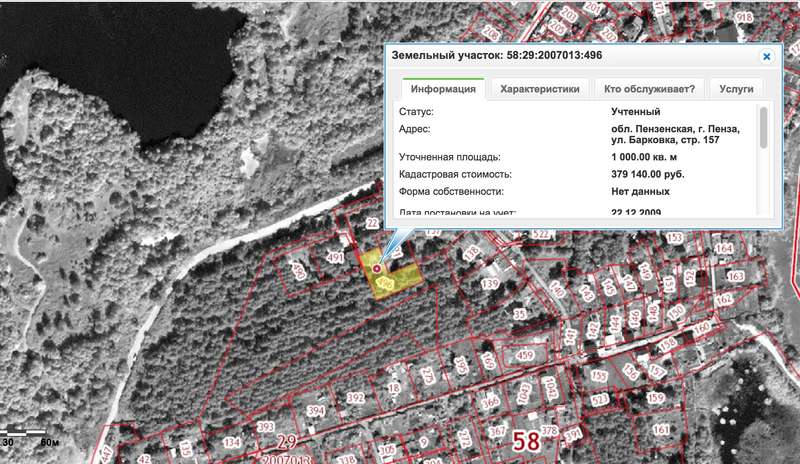
Task: Select parcel 366 on the map
Action: point(490,401)
